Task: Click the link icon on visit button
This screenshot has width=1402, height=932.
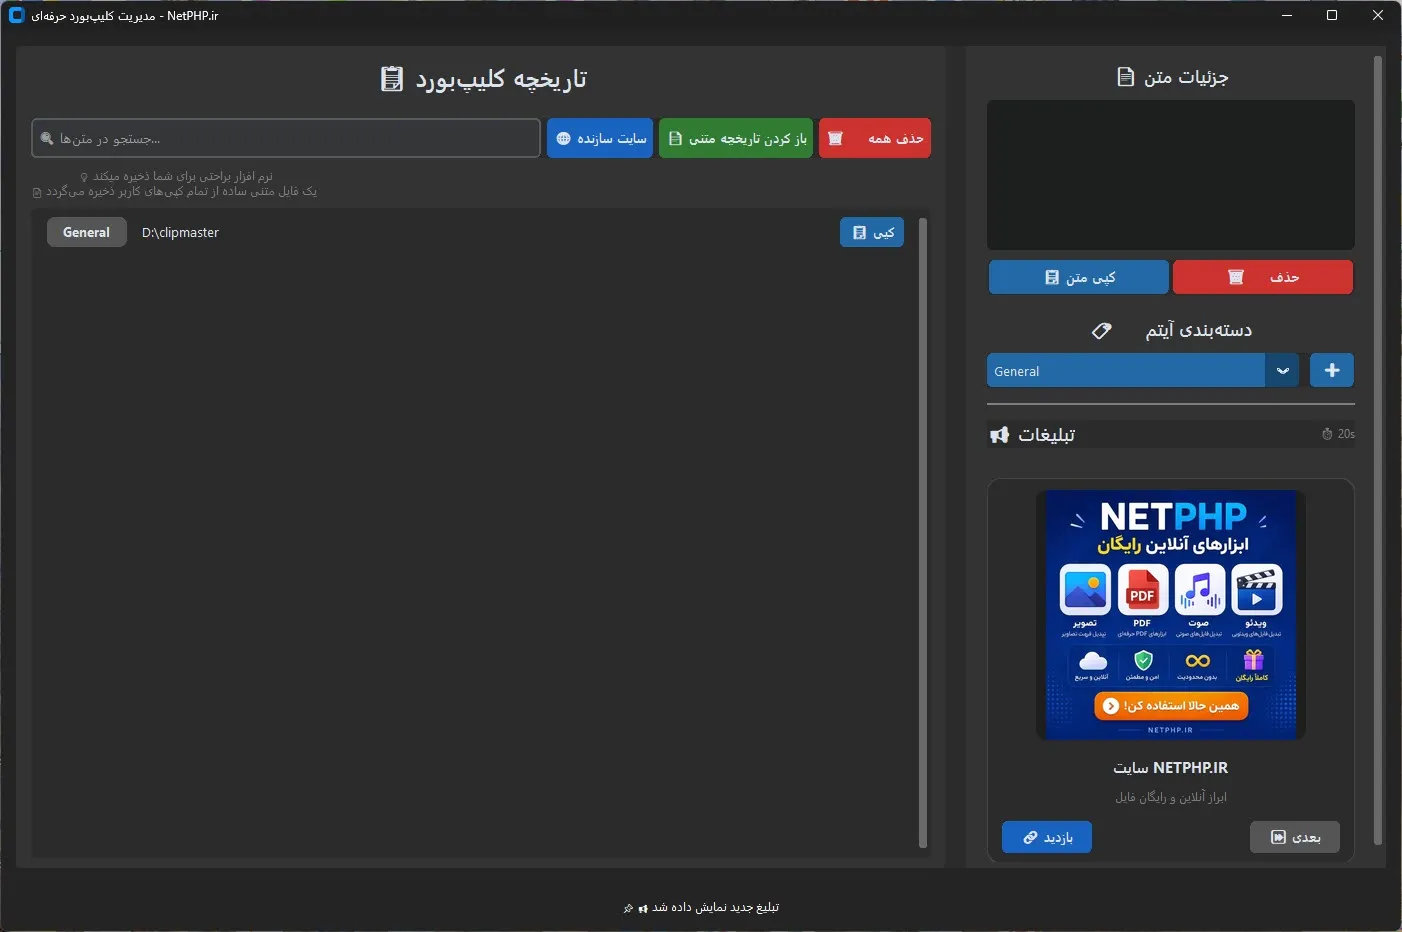Action: (x=1030, y=837)
